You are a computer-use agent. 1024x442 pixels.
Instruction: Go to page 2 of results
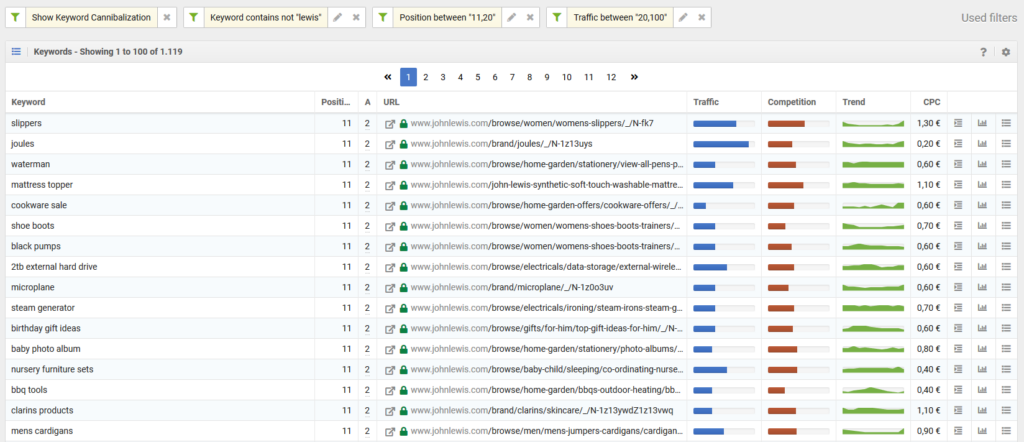pyautogui.click(x=425, y=77)
